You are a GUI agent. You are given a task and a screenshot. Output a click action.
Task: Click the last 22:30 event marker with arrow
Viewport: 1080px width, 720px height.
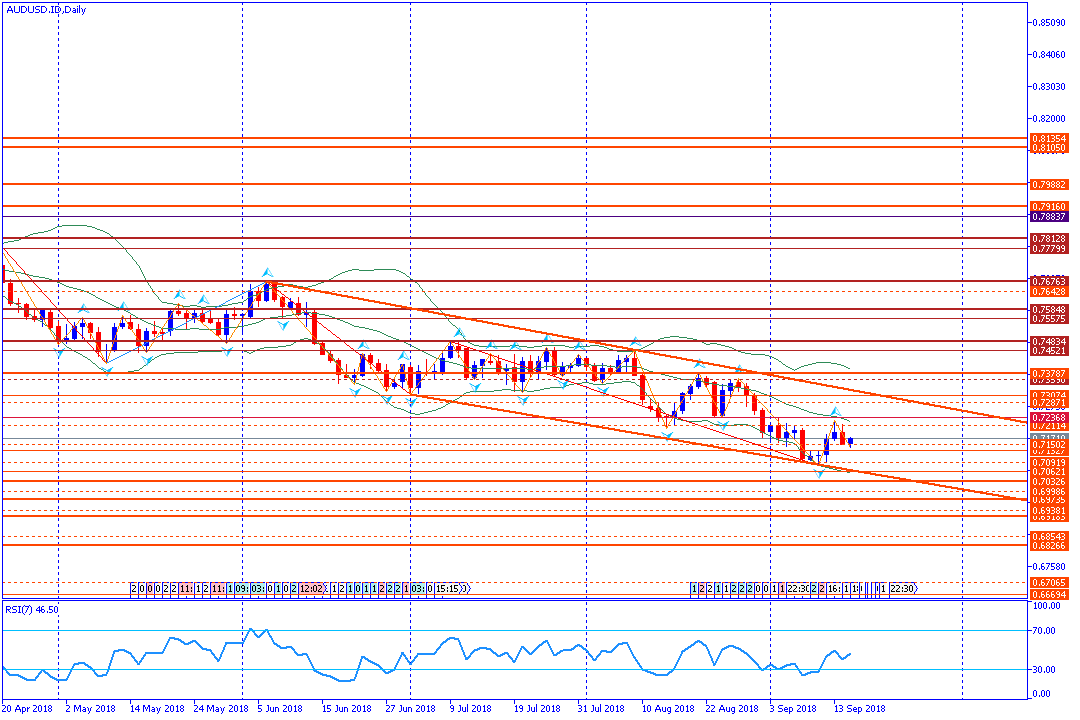coord(904,588)
